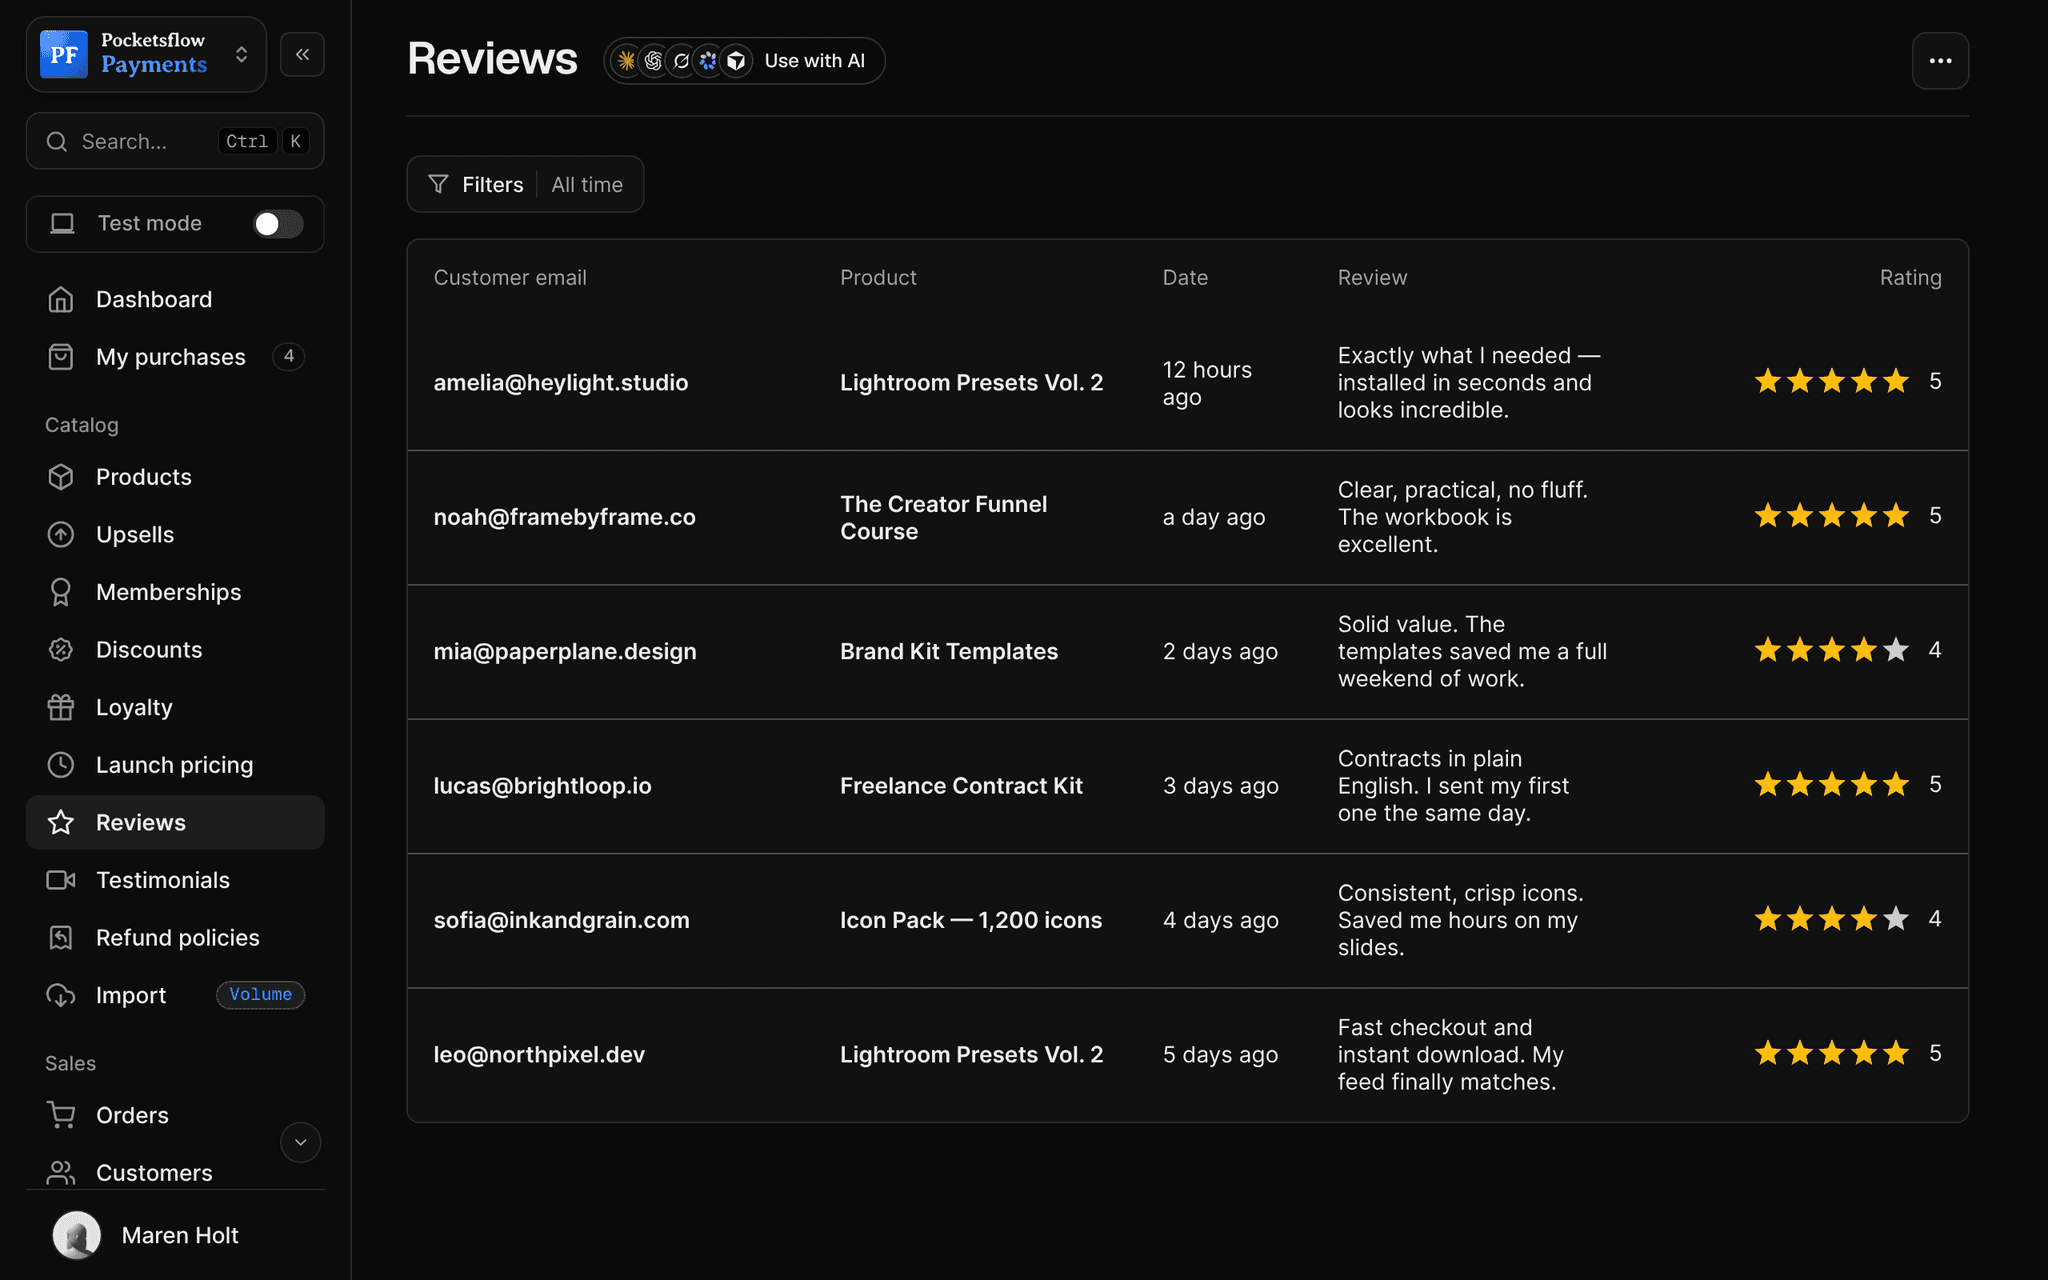Click the Memberships badge icon

(x=61, y=592)
